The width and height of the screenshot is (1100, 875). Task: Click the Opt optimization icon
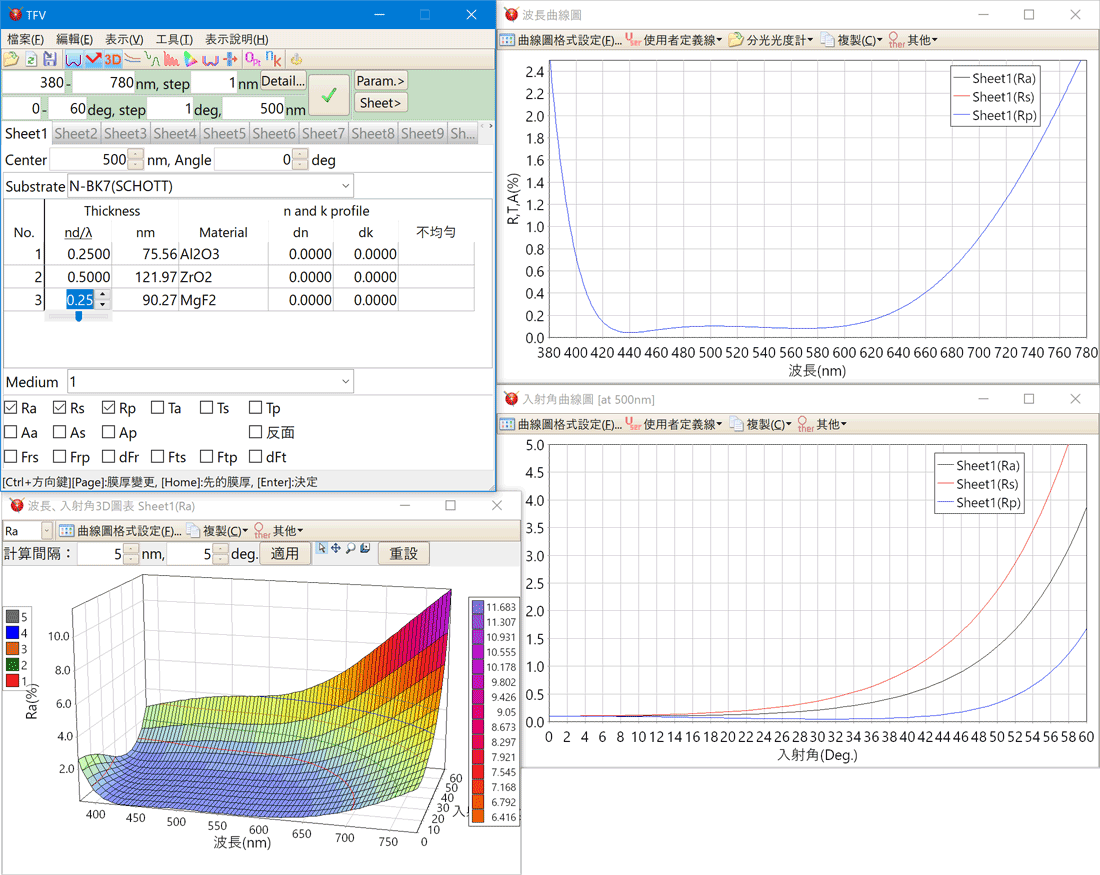(x=252, y=60)
